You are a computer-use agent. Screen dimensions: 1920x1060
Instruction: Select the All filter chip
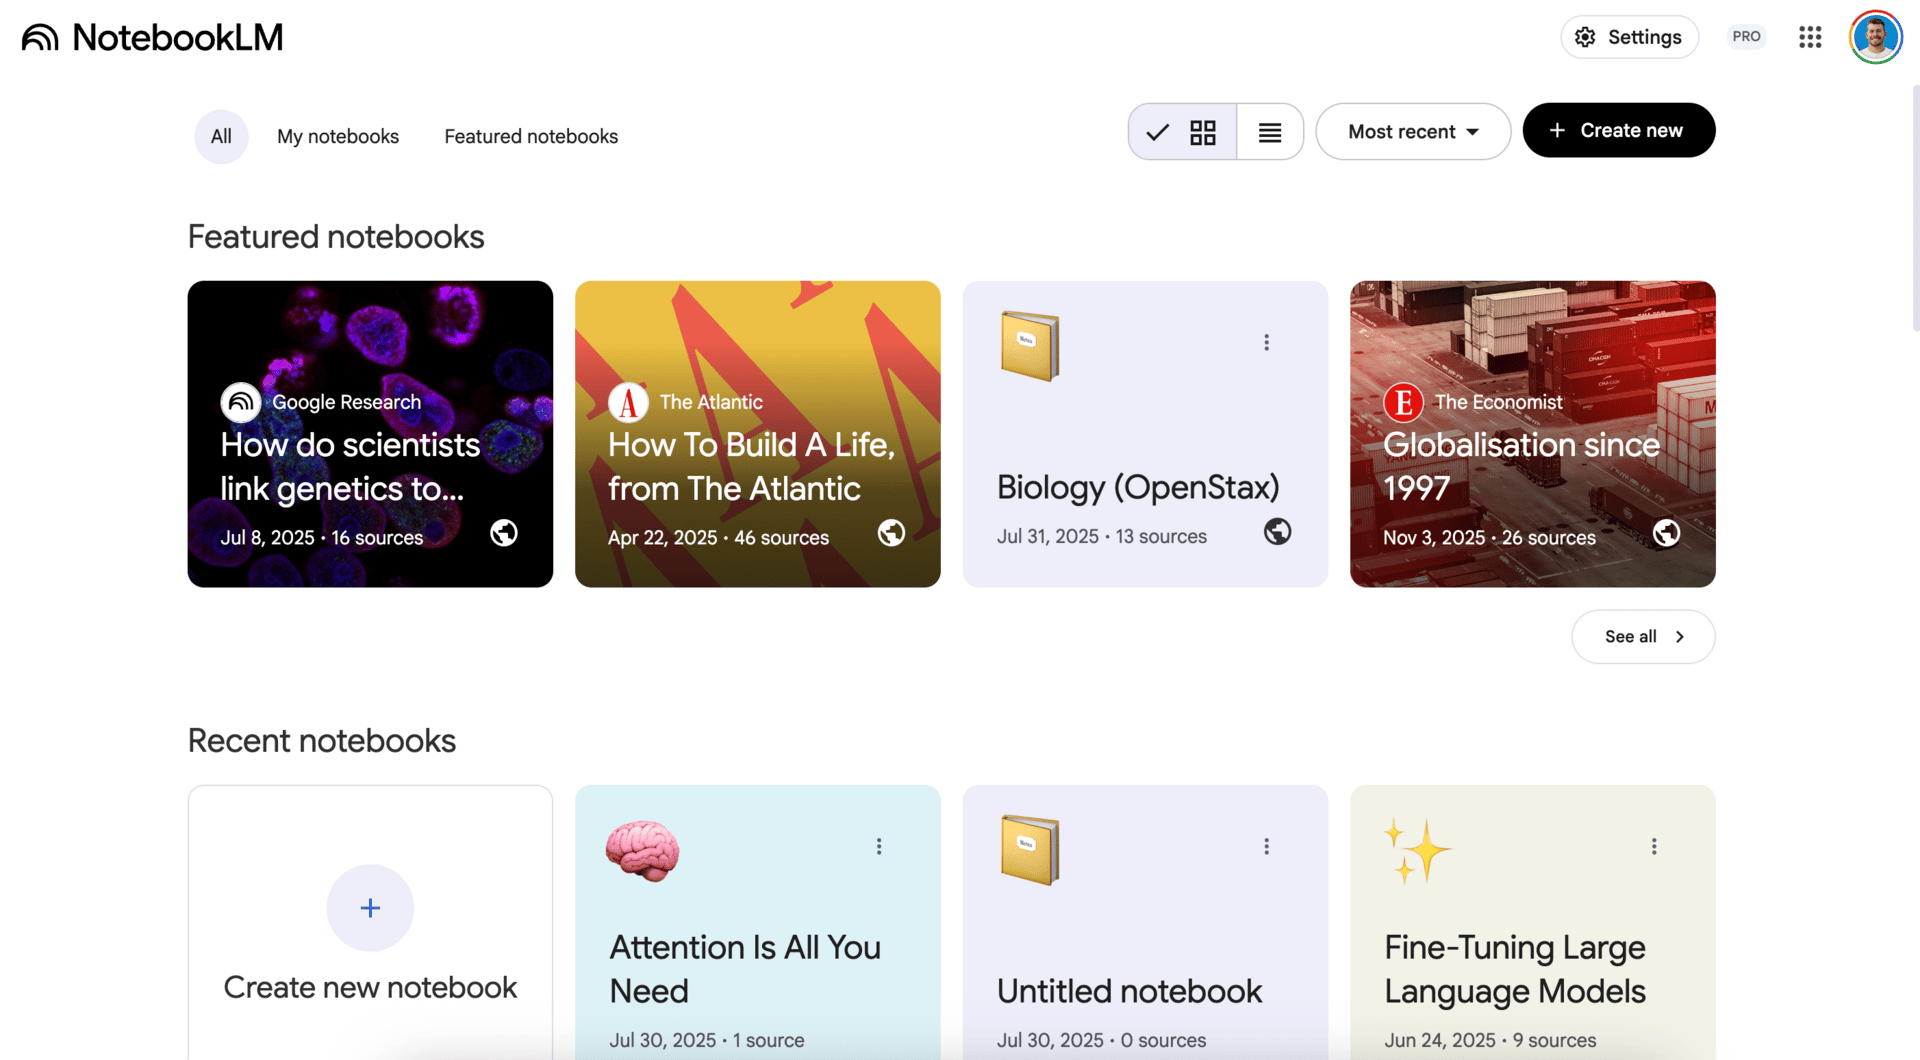point(221,137)
